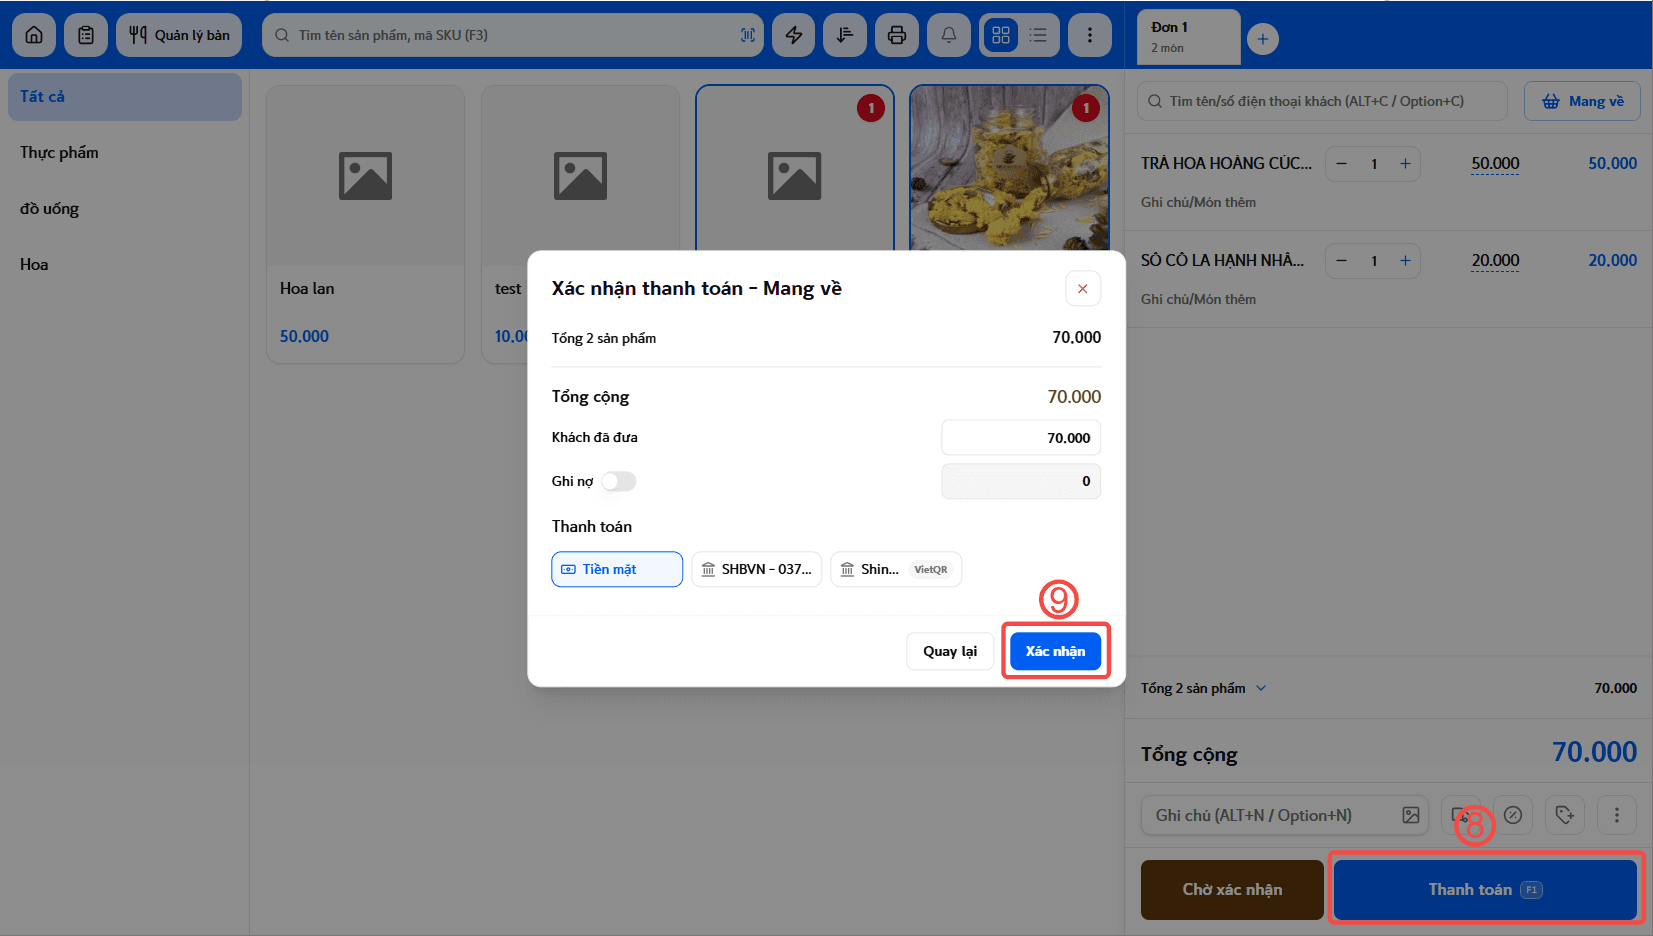Click the home icon in the top bar
This screenshot has width=1653, height=936.
34,35
